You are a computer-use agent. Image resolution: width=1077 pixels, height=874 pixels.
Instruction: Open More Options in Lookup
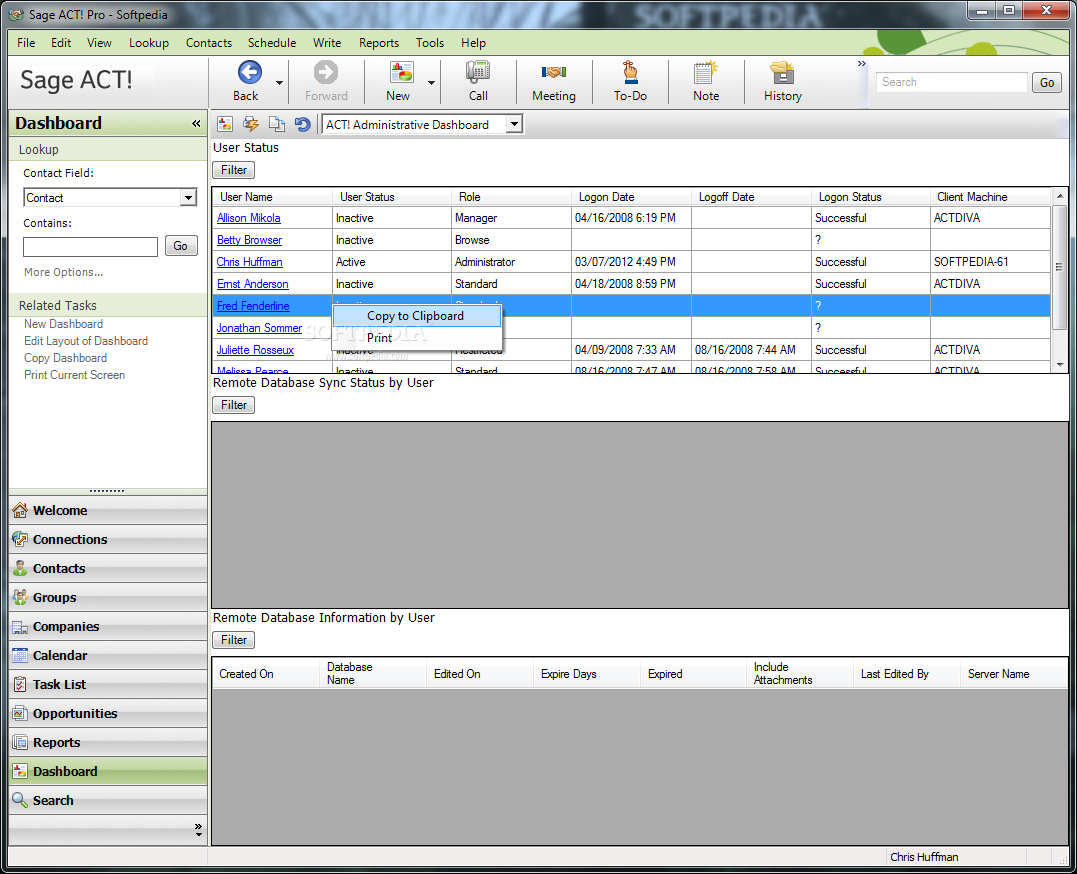tap(63, 272)
